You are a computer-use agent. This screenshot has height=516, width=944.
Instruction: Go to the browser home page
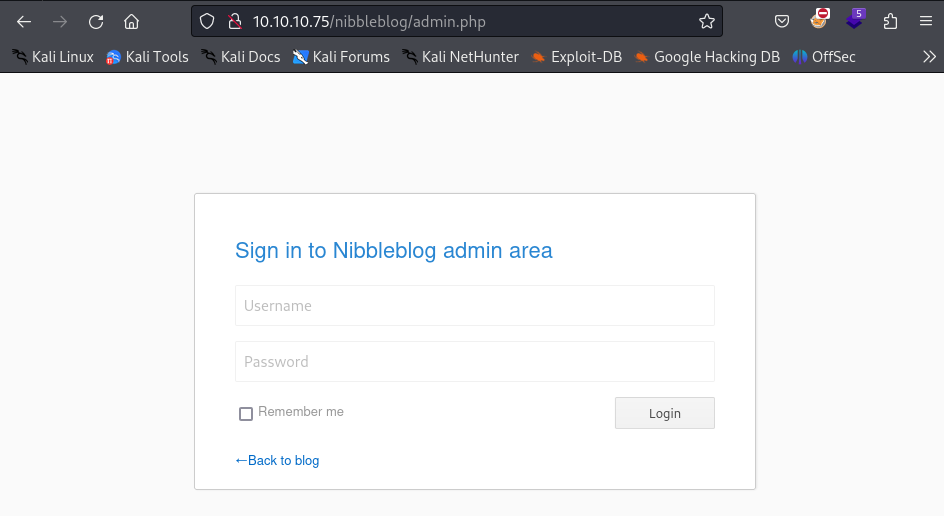coord(131,21)
